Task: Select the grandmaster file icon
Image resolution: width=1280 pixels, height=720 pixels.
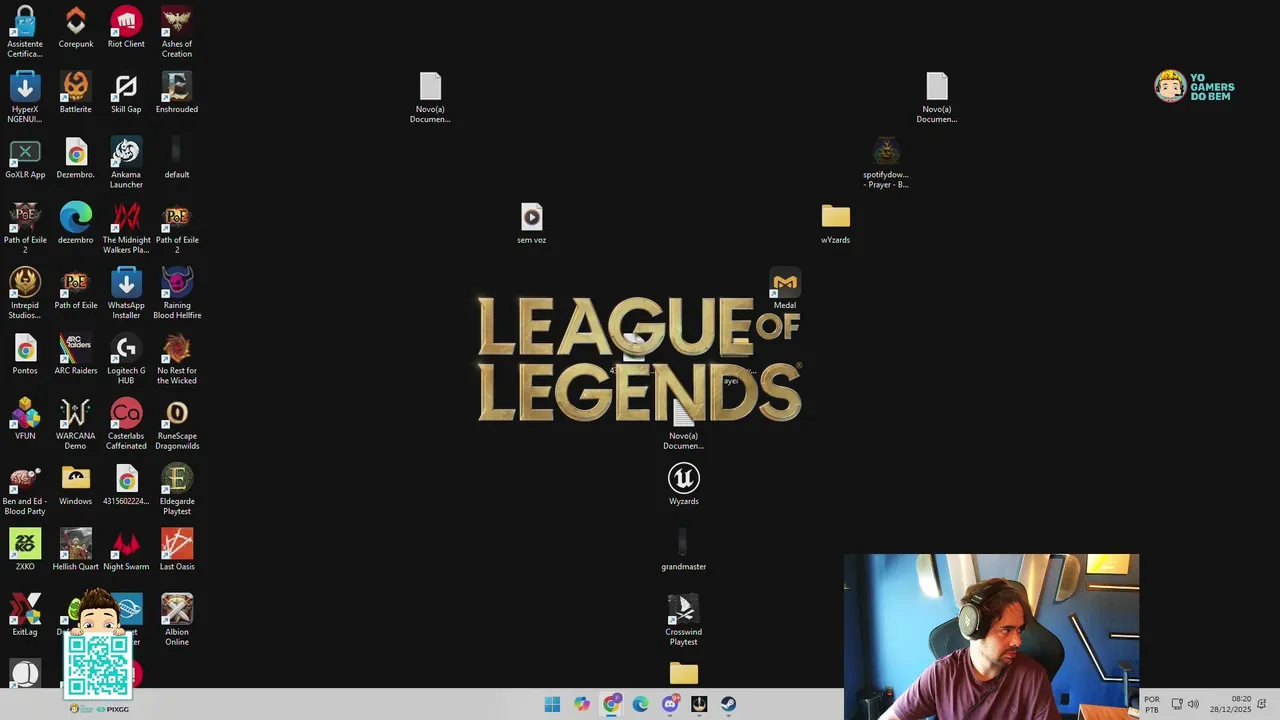Action: 684,550
